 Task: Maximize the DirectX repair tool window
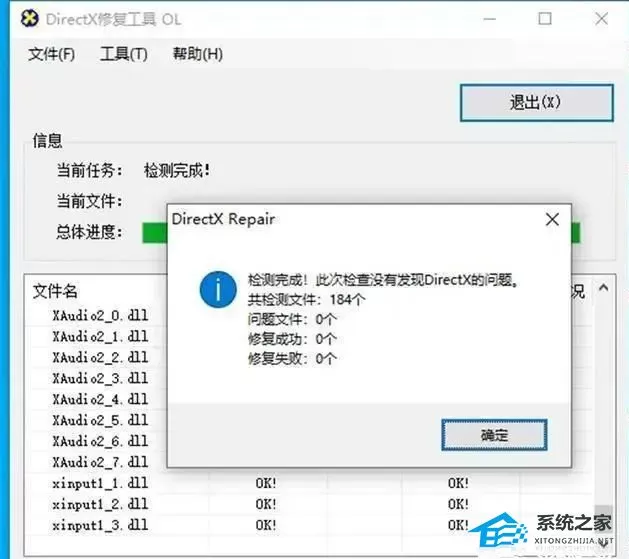[x=545, y=18]
